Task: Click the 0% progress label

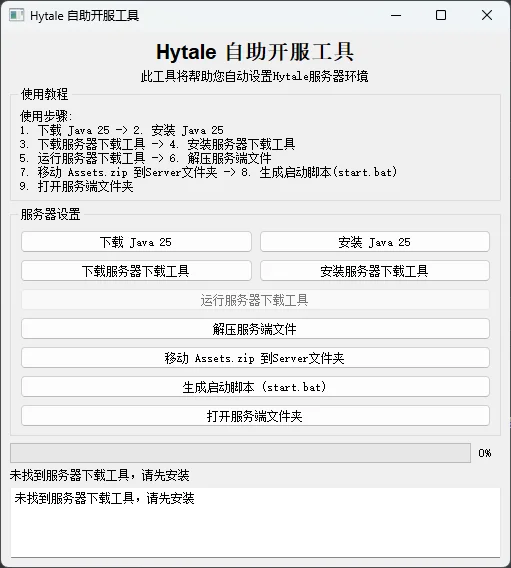Action: coord(485,453)
